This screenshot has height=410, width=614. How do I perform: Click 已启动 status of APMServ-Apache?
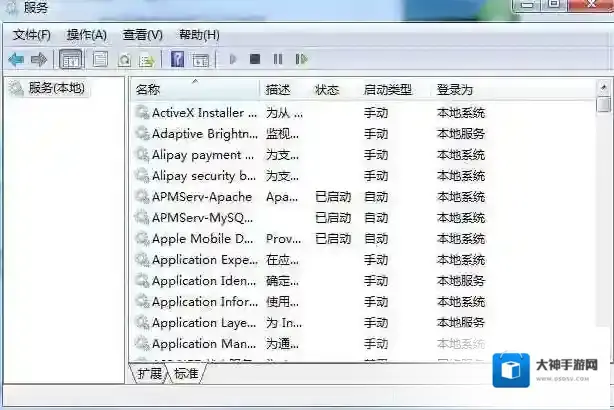click(333, 197)
